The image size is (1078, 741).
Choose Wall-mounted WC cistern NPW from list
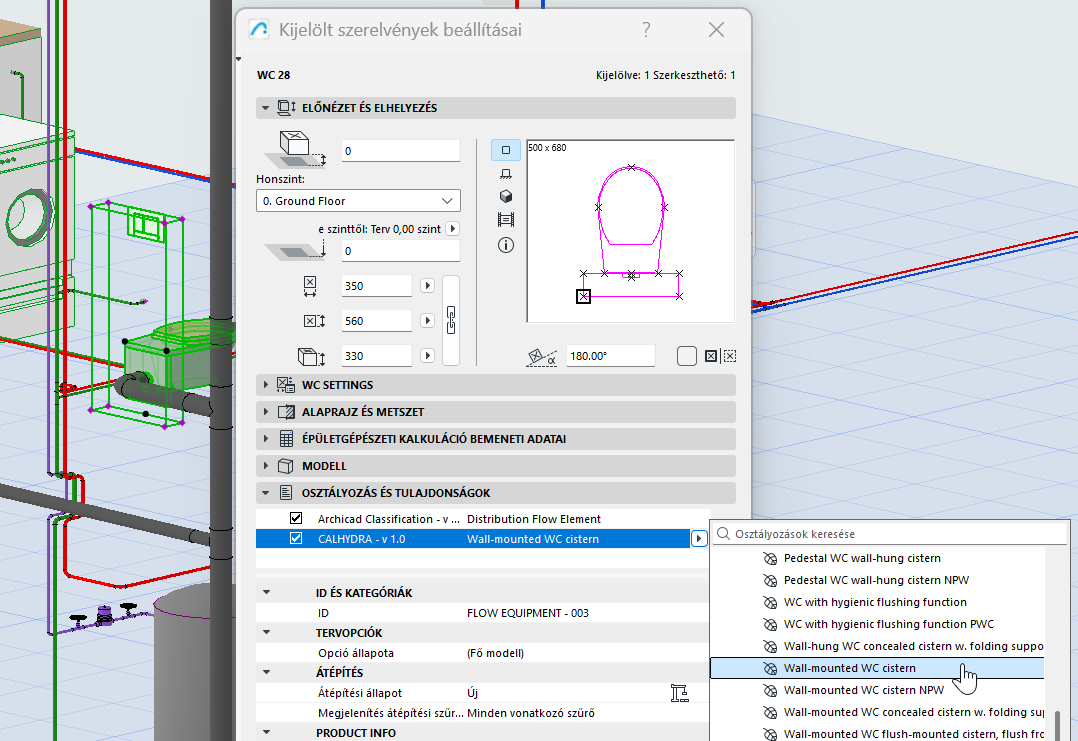click(x=863, y=690)
